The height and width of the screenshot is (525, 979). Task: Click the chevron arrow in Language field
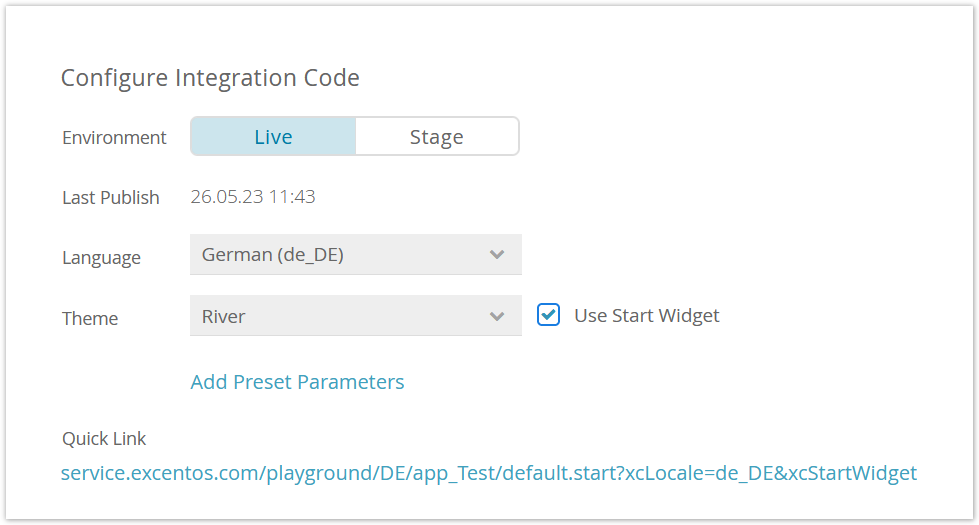(x=497, y=255)
